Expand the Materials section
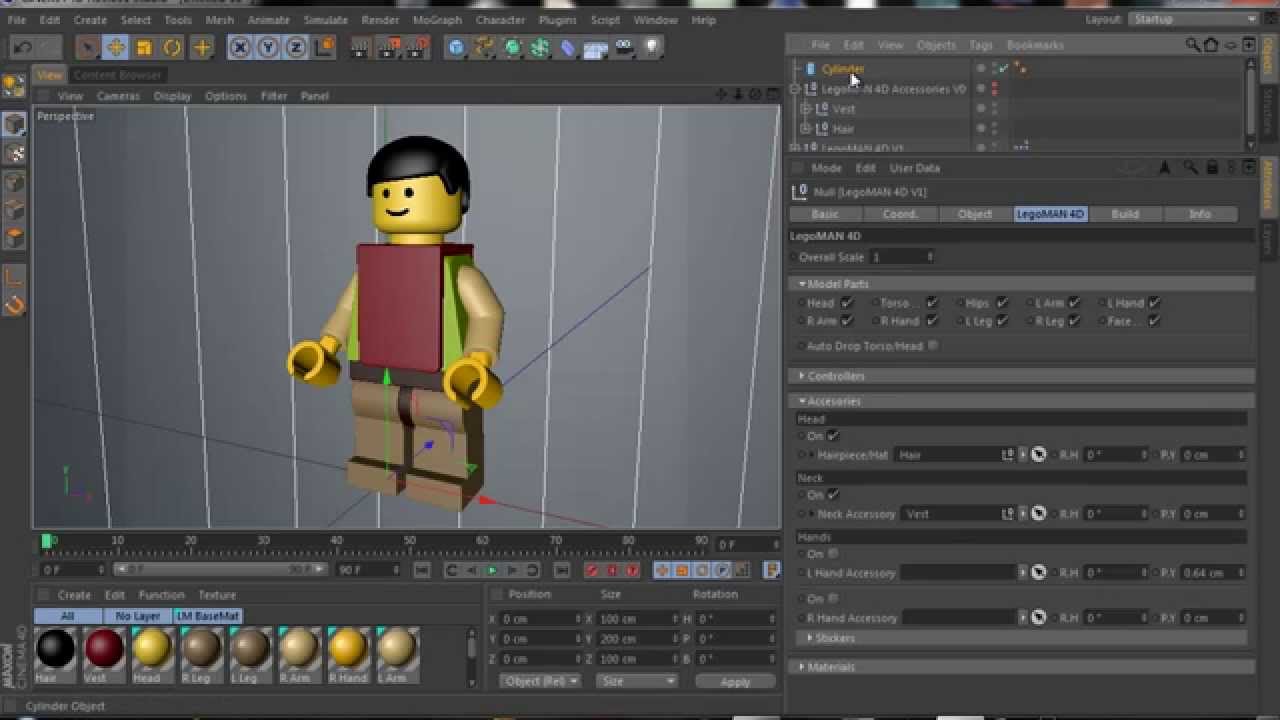The image size is (1280, 720). [1021, 667]
